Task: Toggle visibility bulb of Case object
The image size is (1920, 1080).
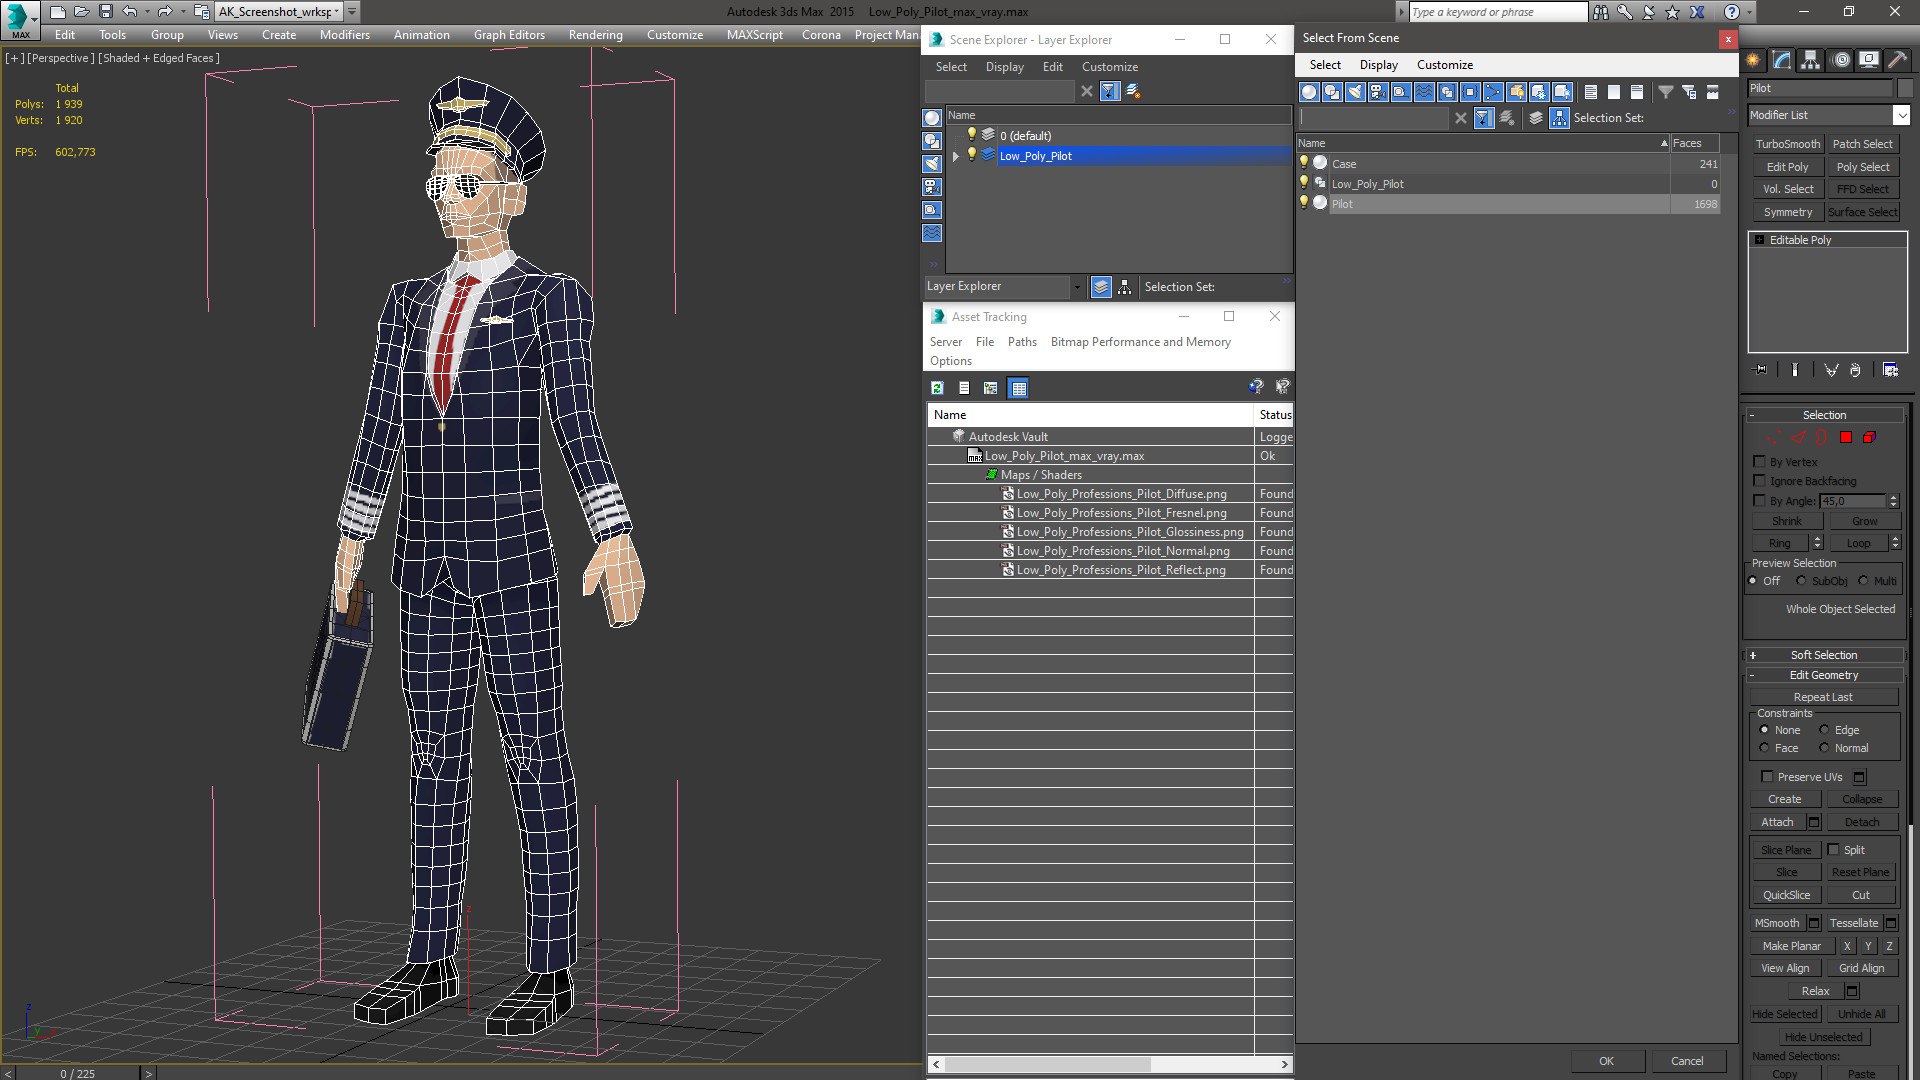Action: [x=1304, y=163]
